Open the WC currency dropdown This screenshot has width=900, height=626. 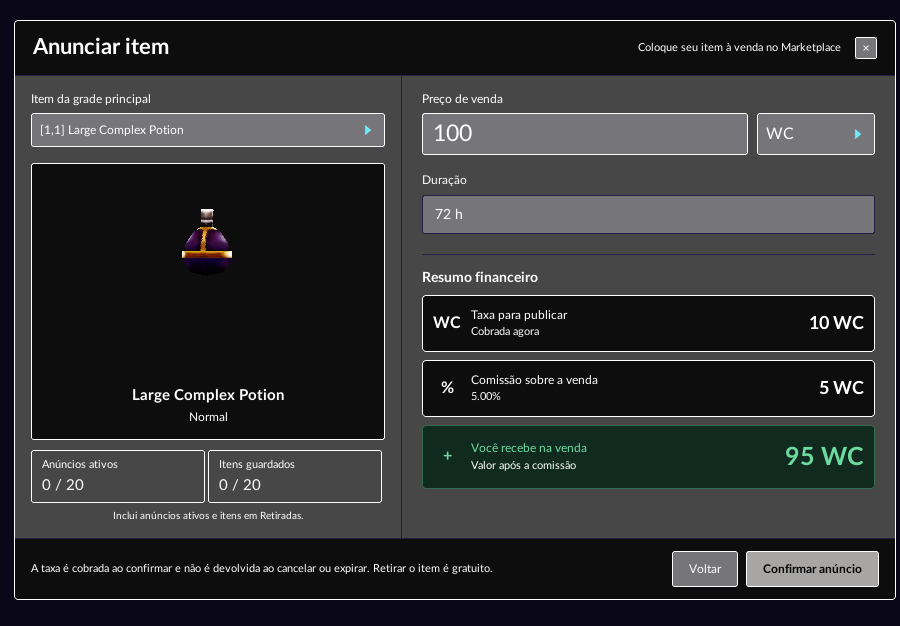pyautogui.click(x=816, y=134)
